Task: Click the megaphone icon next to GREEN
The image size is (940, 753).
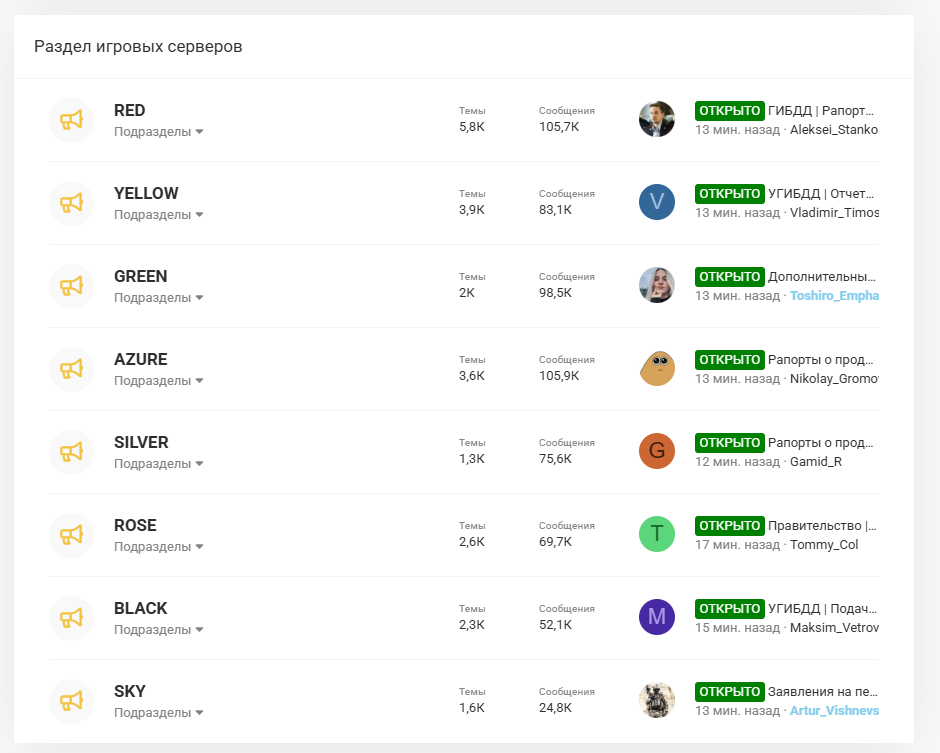Action: pos(71,286)
